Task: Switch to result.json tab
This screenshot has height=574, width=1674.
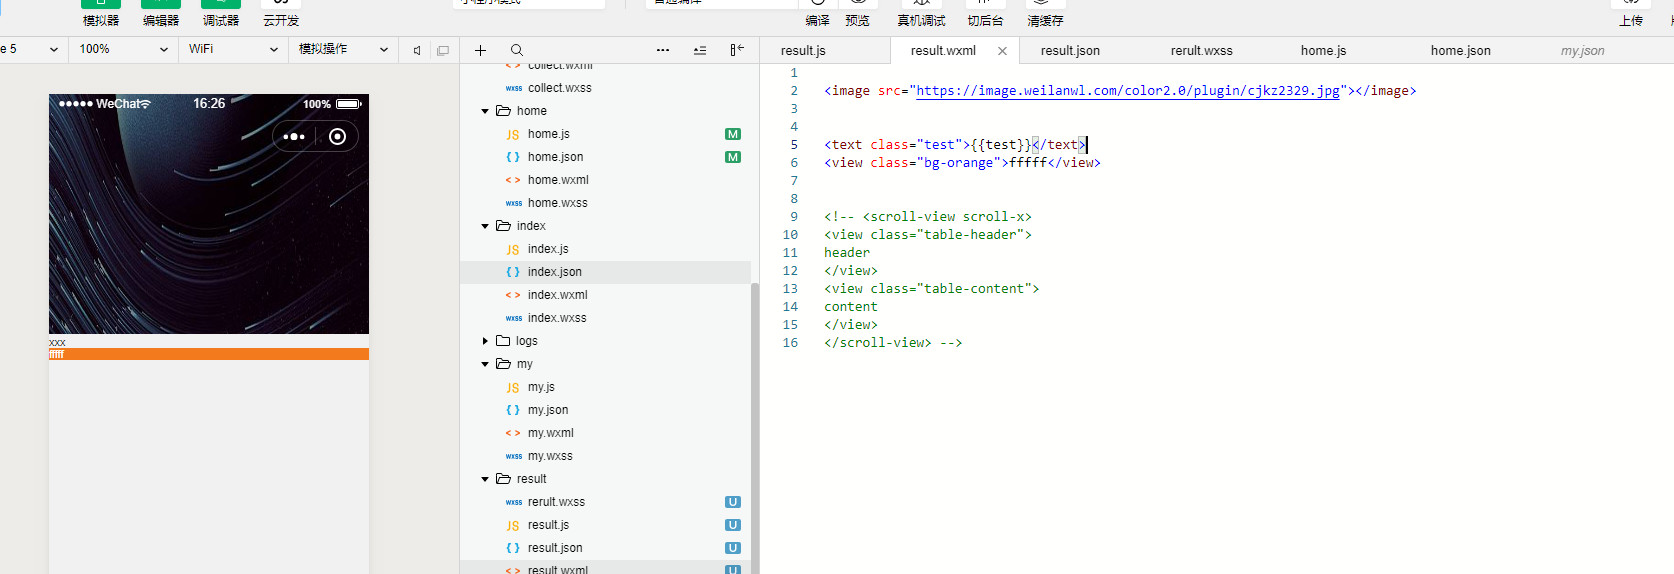Action: [1070, 50]
